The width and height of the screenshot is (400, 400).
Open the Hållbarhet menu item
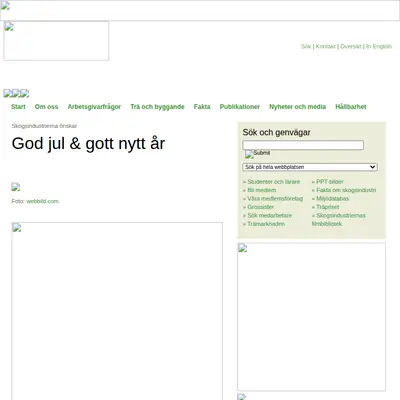tap(351, 107)
